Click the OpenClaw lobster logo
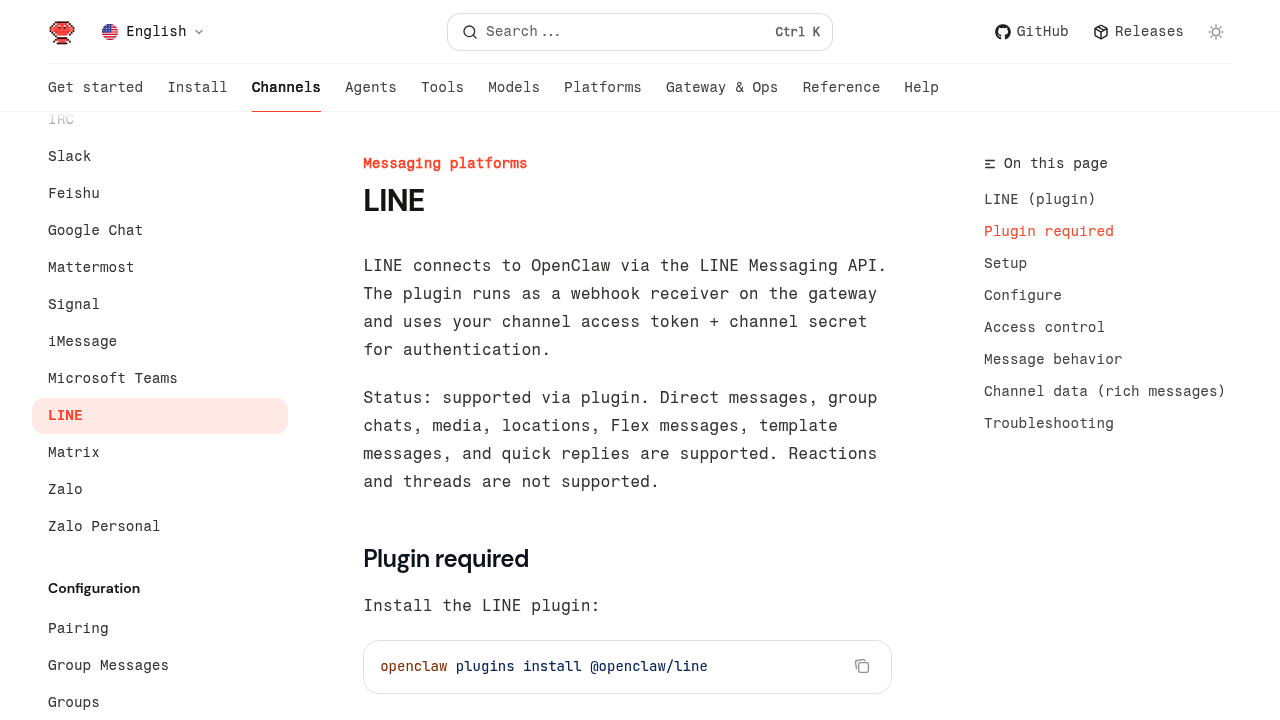The image size is (1280, 720). (x=62, y=32)
